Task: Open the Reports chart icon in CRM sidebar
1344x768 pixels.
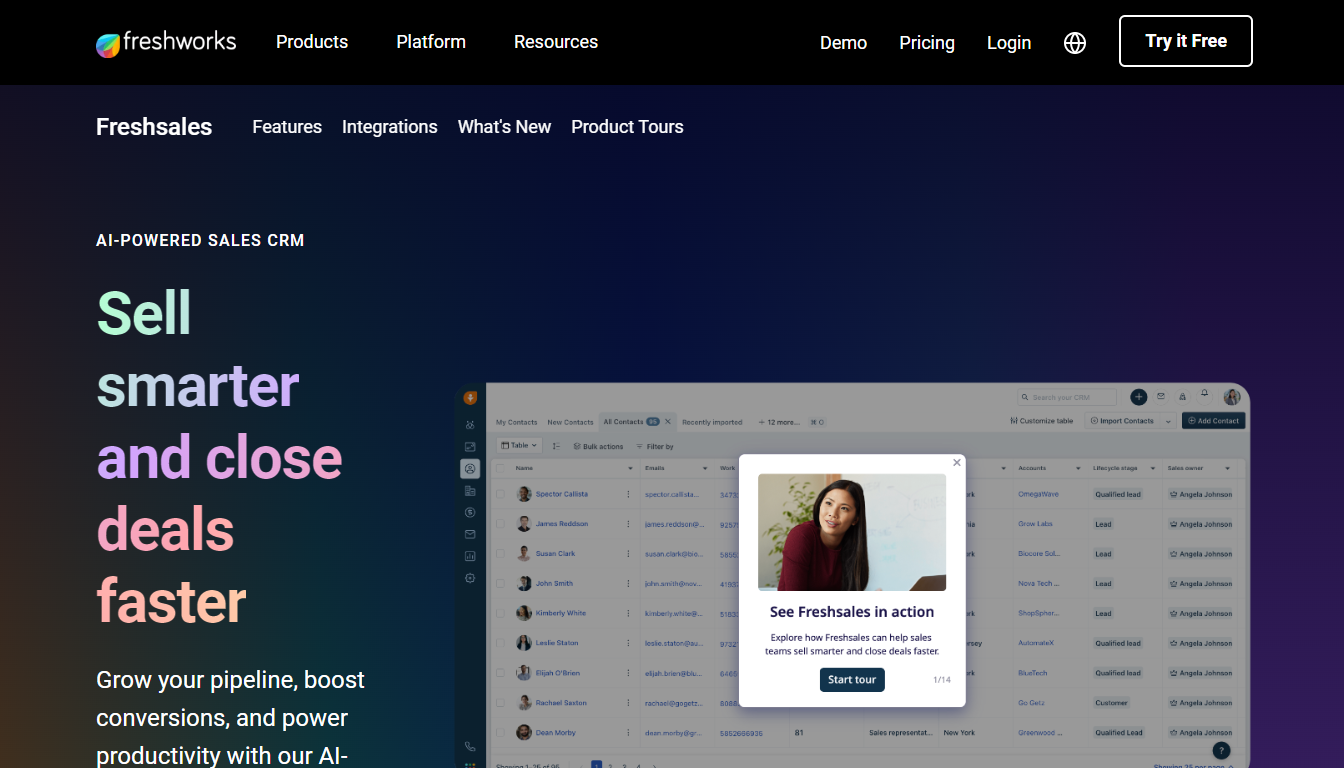Action: coord(470,556)
